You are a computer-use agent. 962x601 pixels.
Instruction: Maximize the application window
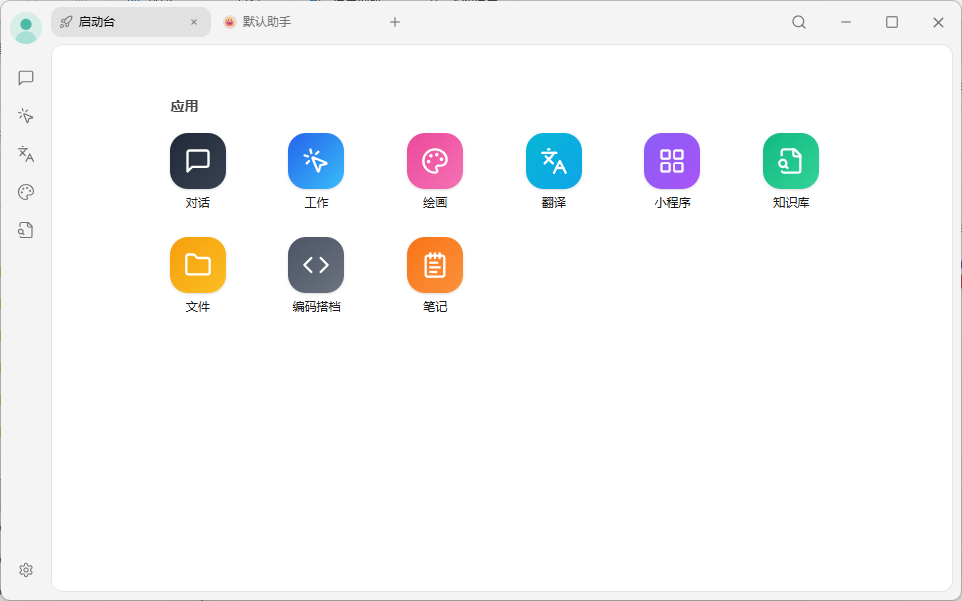(x=892, y=22)
